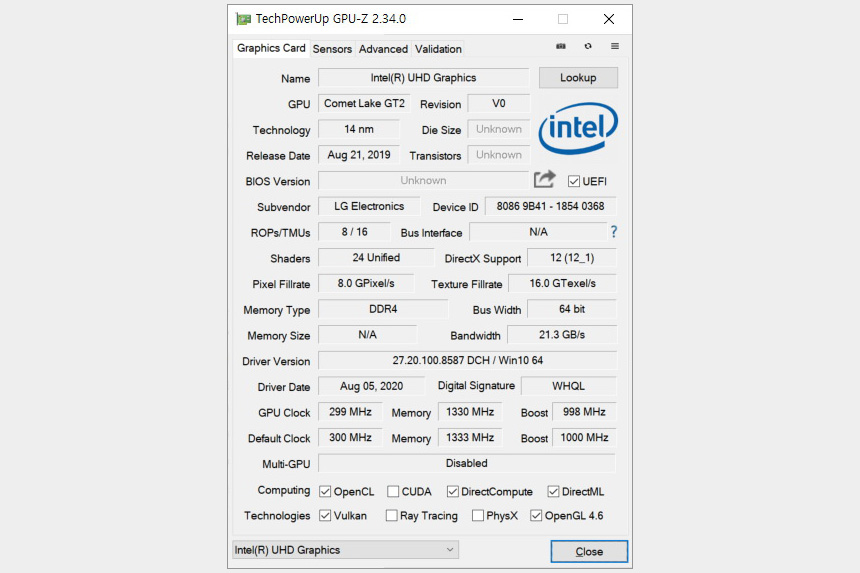Screen dimensions: 860x573
Task: Click the Intel logo image
Action: [578, 128]
